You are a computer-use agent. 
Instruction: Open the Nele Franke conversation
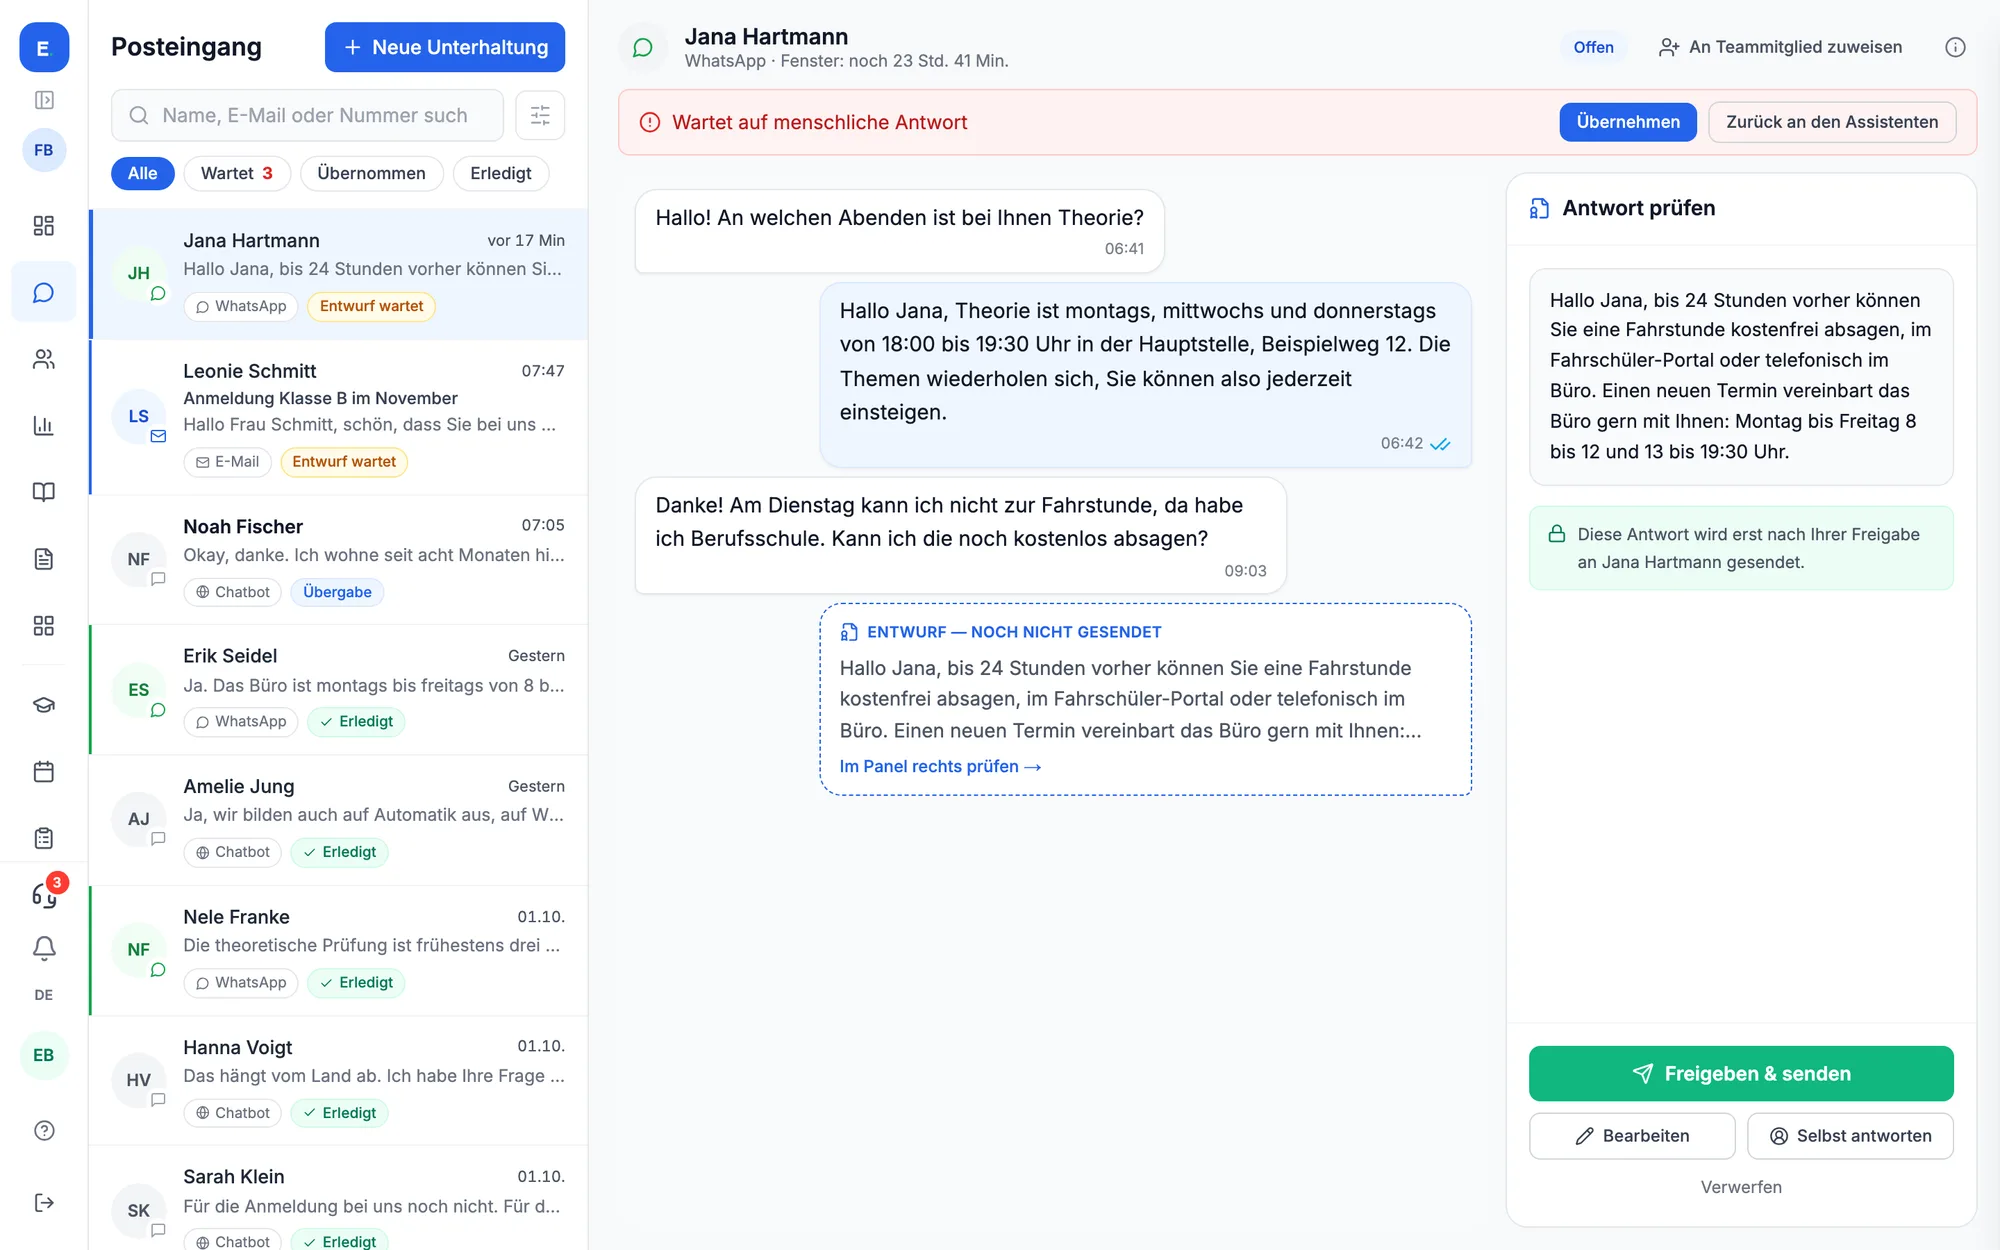coord(339,951)
